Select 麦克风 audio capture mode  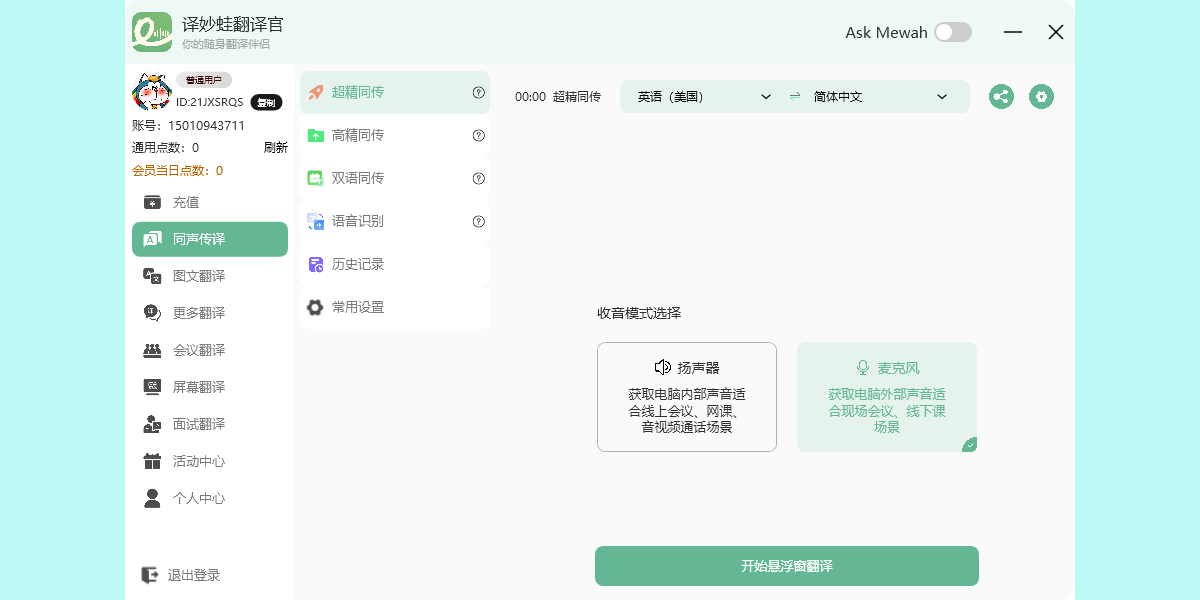pyautogui.click(x=886, y=397)
